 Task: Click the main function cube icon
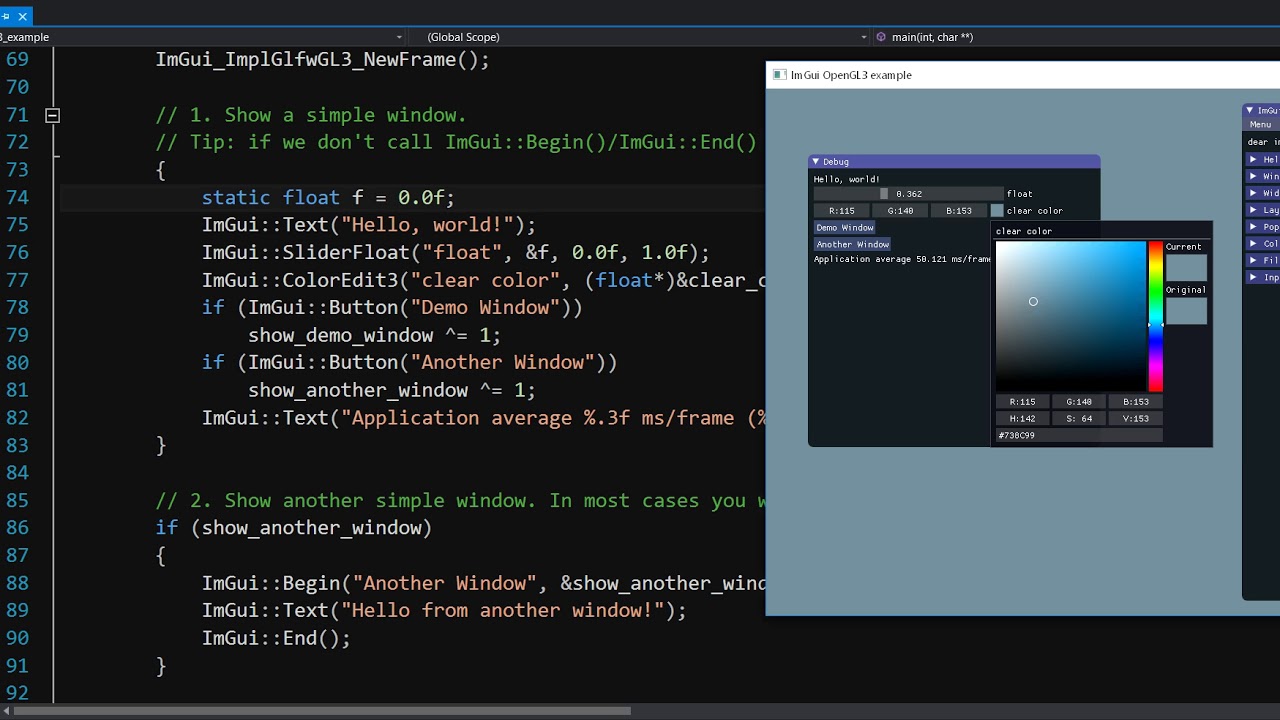coord(881,37)
